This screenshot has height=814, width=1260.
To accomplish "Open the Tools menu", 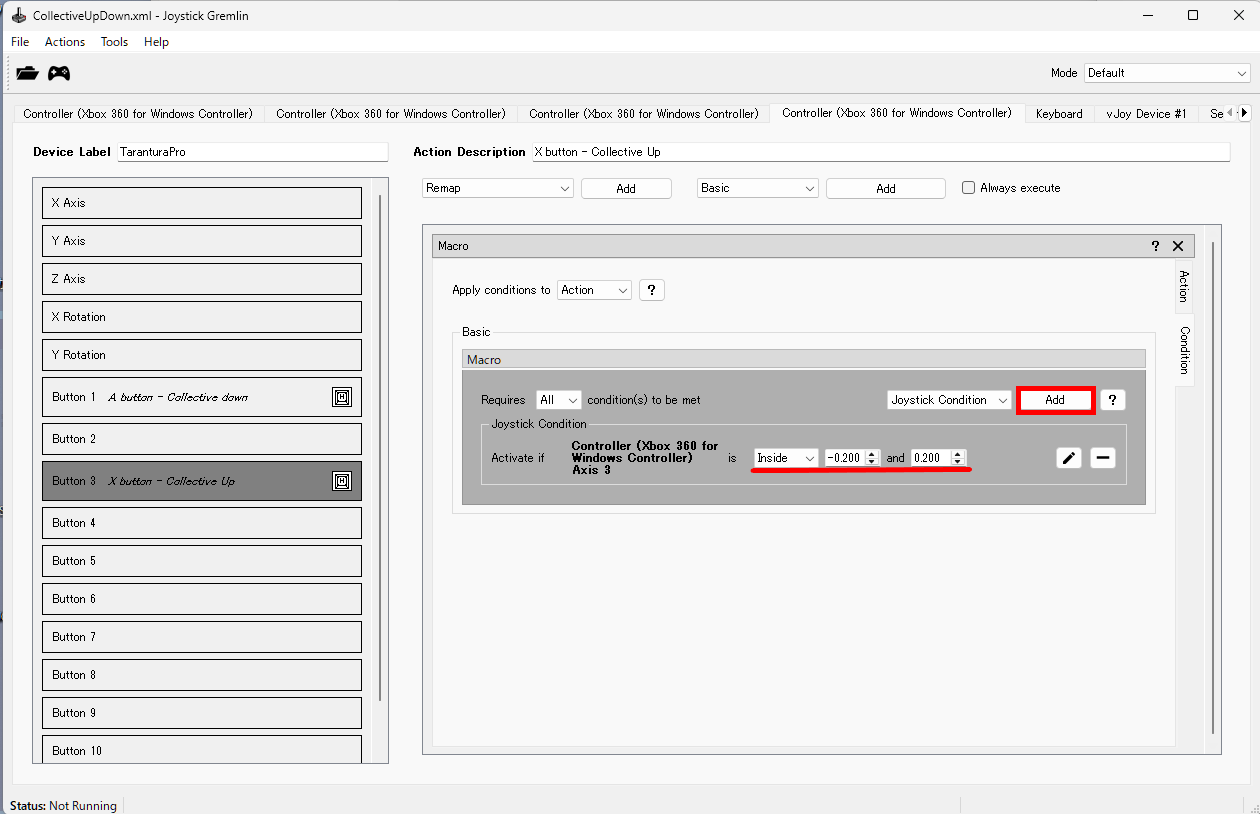I will point(114,42).
